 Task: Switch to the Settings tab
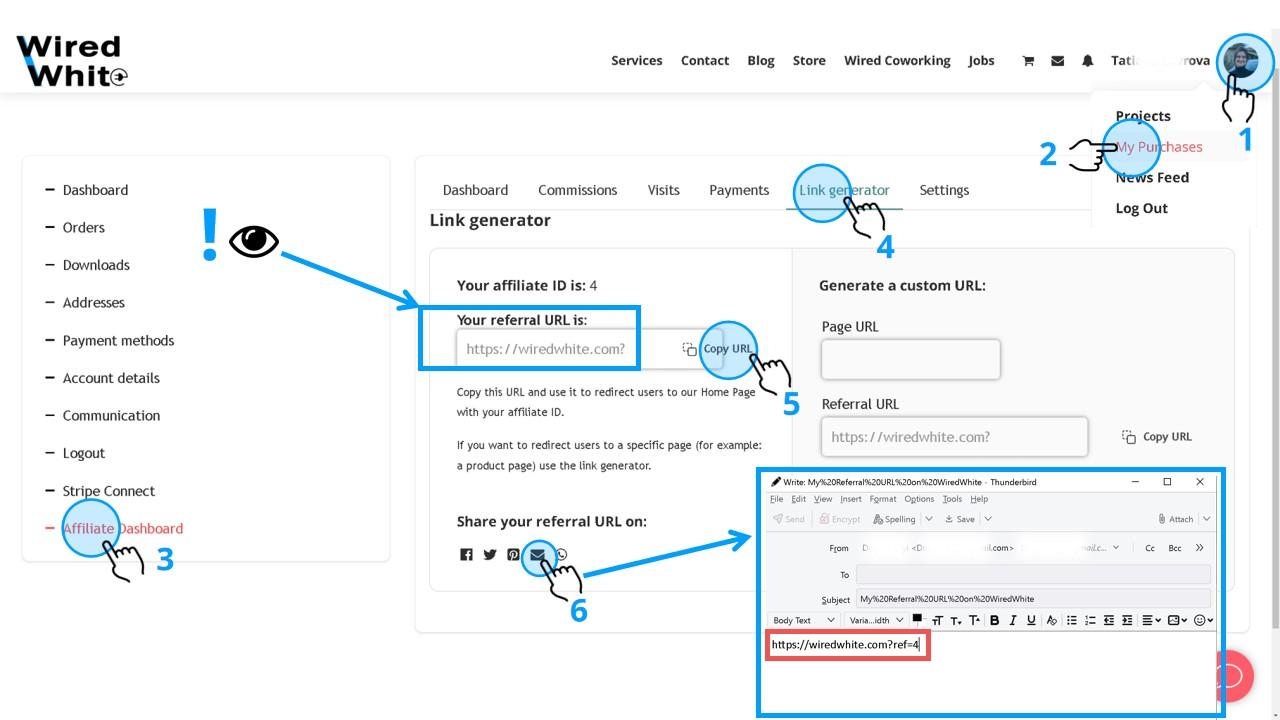click(944, 190)
